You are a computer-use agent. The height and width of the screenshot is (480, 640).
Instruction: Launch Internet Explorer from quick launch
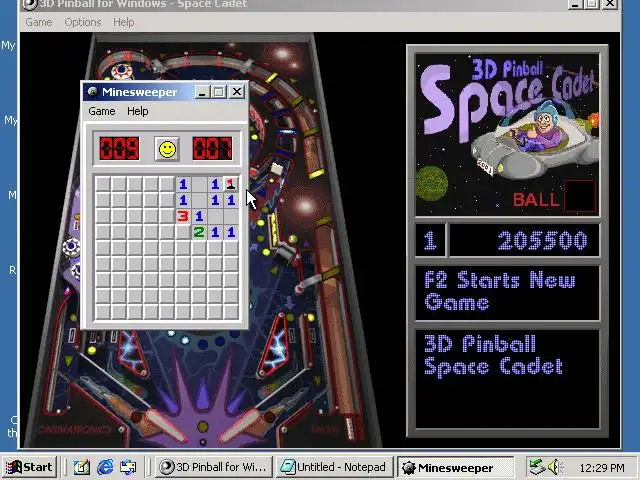pos(105,467)
